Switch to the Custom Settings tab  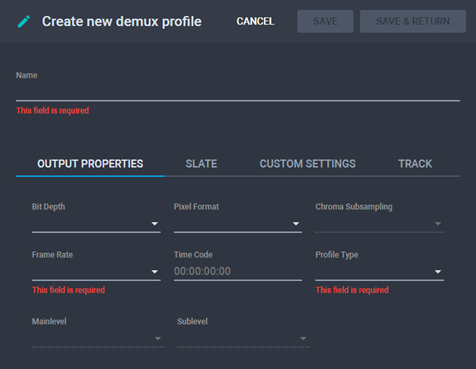click(307, 164)
